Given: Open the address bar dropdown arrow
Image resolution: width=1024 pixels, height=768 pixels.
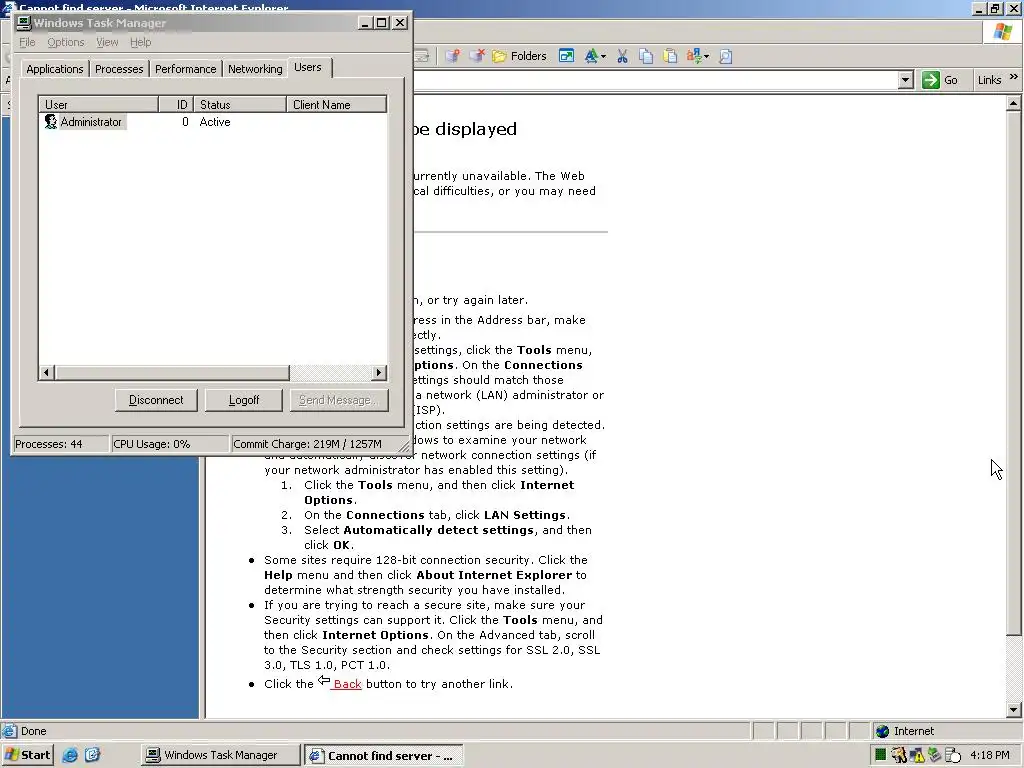Looking at the screenshot, I should 905,80.
